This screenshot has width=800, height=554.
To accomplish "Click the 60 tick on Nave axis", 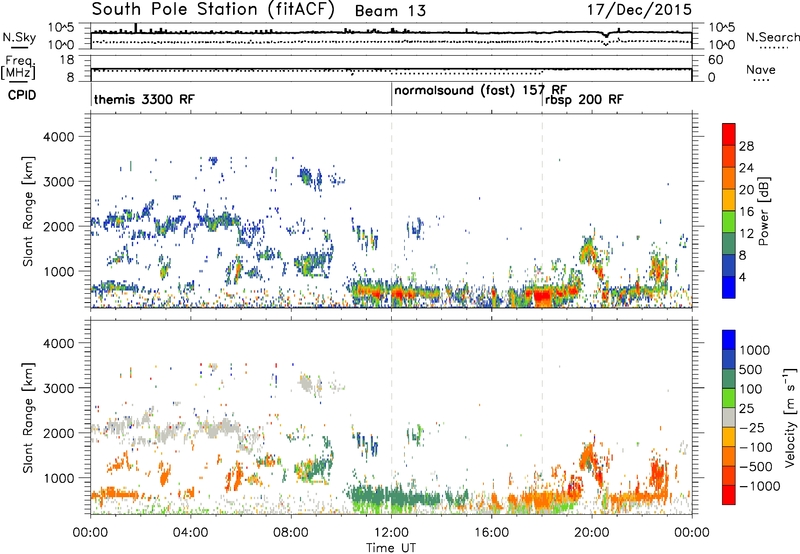I will [x=715, y=60].
